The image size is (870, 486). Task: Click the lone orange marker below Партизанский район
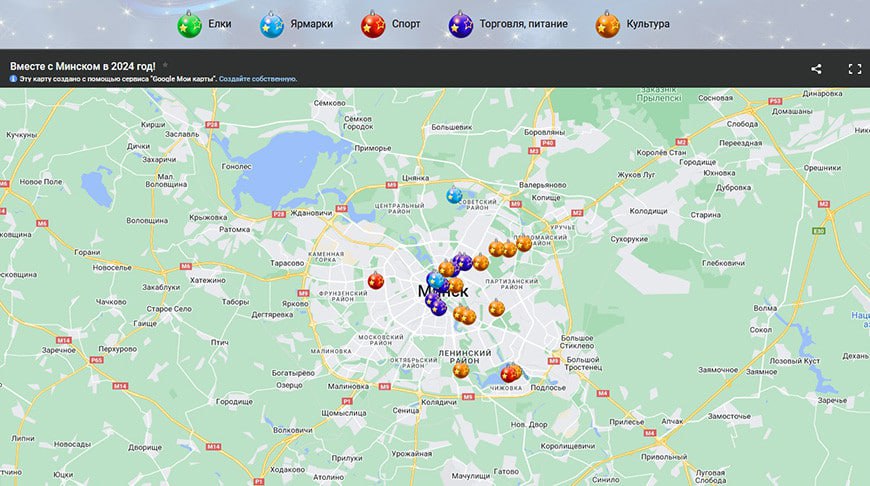[497, 308]
